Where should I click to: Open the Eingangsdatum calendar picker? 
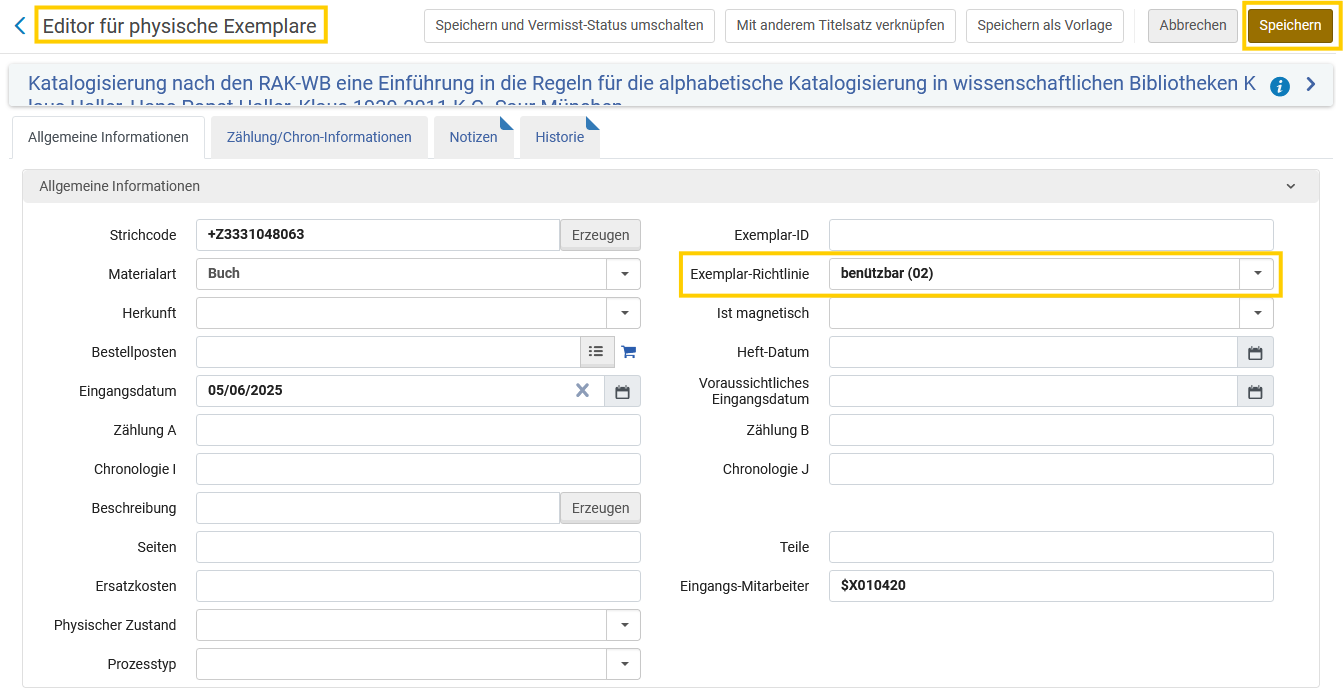click(622, 391)
